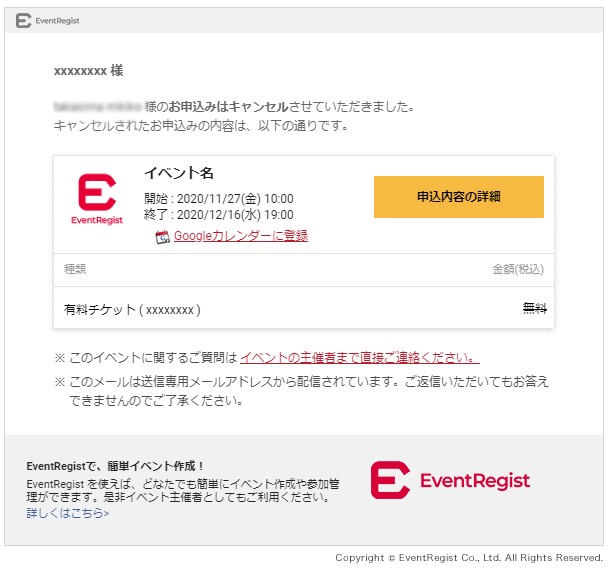Image resolution: width=611 pixels, height=572 pixels.
Task: Click the Copyright EventRegist Co., Ltd. text
Action: [x=469, y=558]
